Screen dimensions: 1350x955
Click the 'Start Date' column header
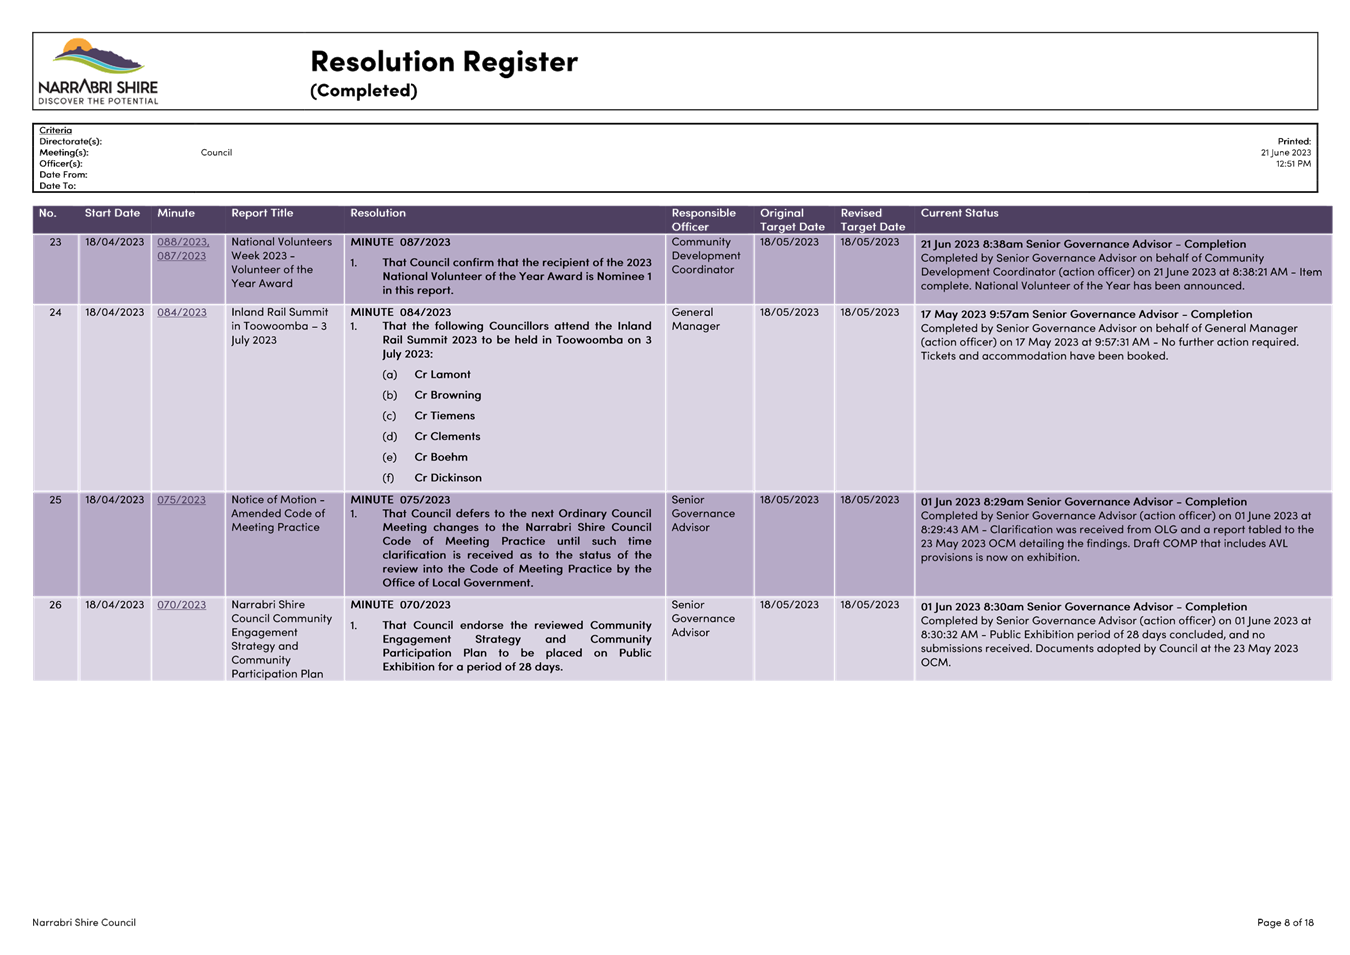tap(112, 213)
